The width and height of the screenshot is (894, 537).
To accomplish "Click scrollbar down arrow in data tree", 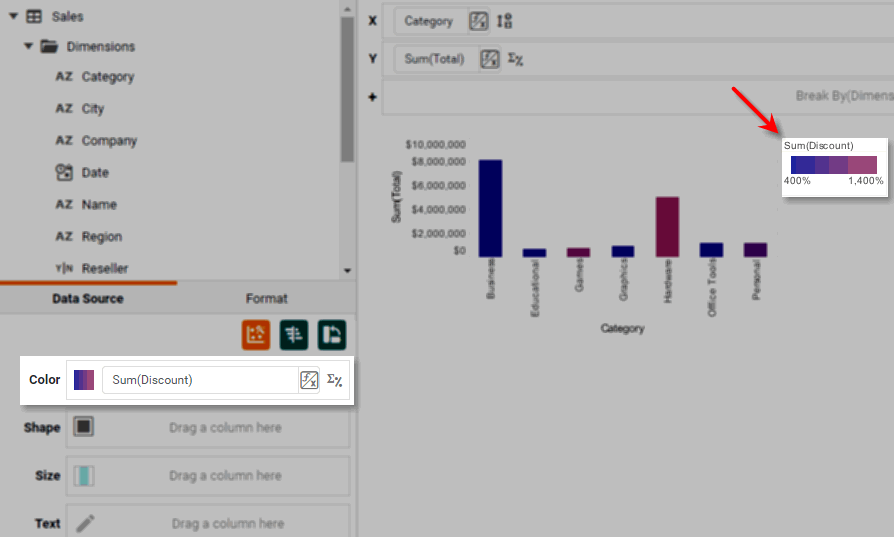I will [347, 270].
